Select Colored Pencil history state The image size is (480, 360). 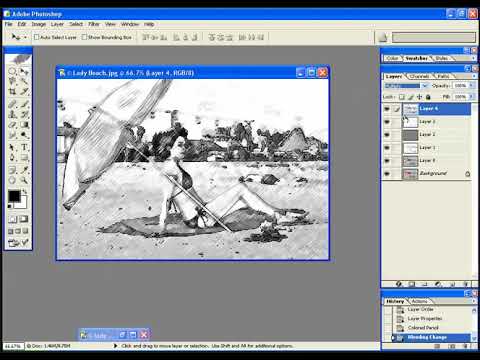click(423, 328)
